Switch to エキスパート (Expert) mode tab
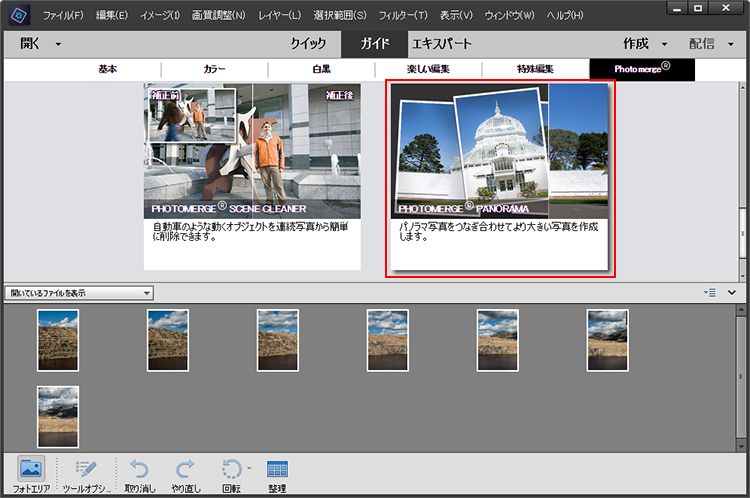750x498 pixels. click(x=441, y=44)
